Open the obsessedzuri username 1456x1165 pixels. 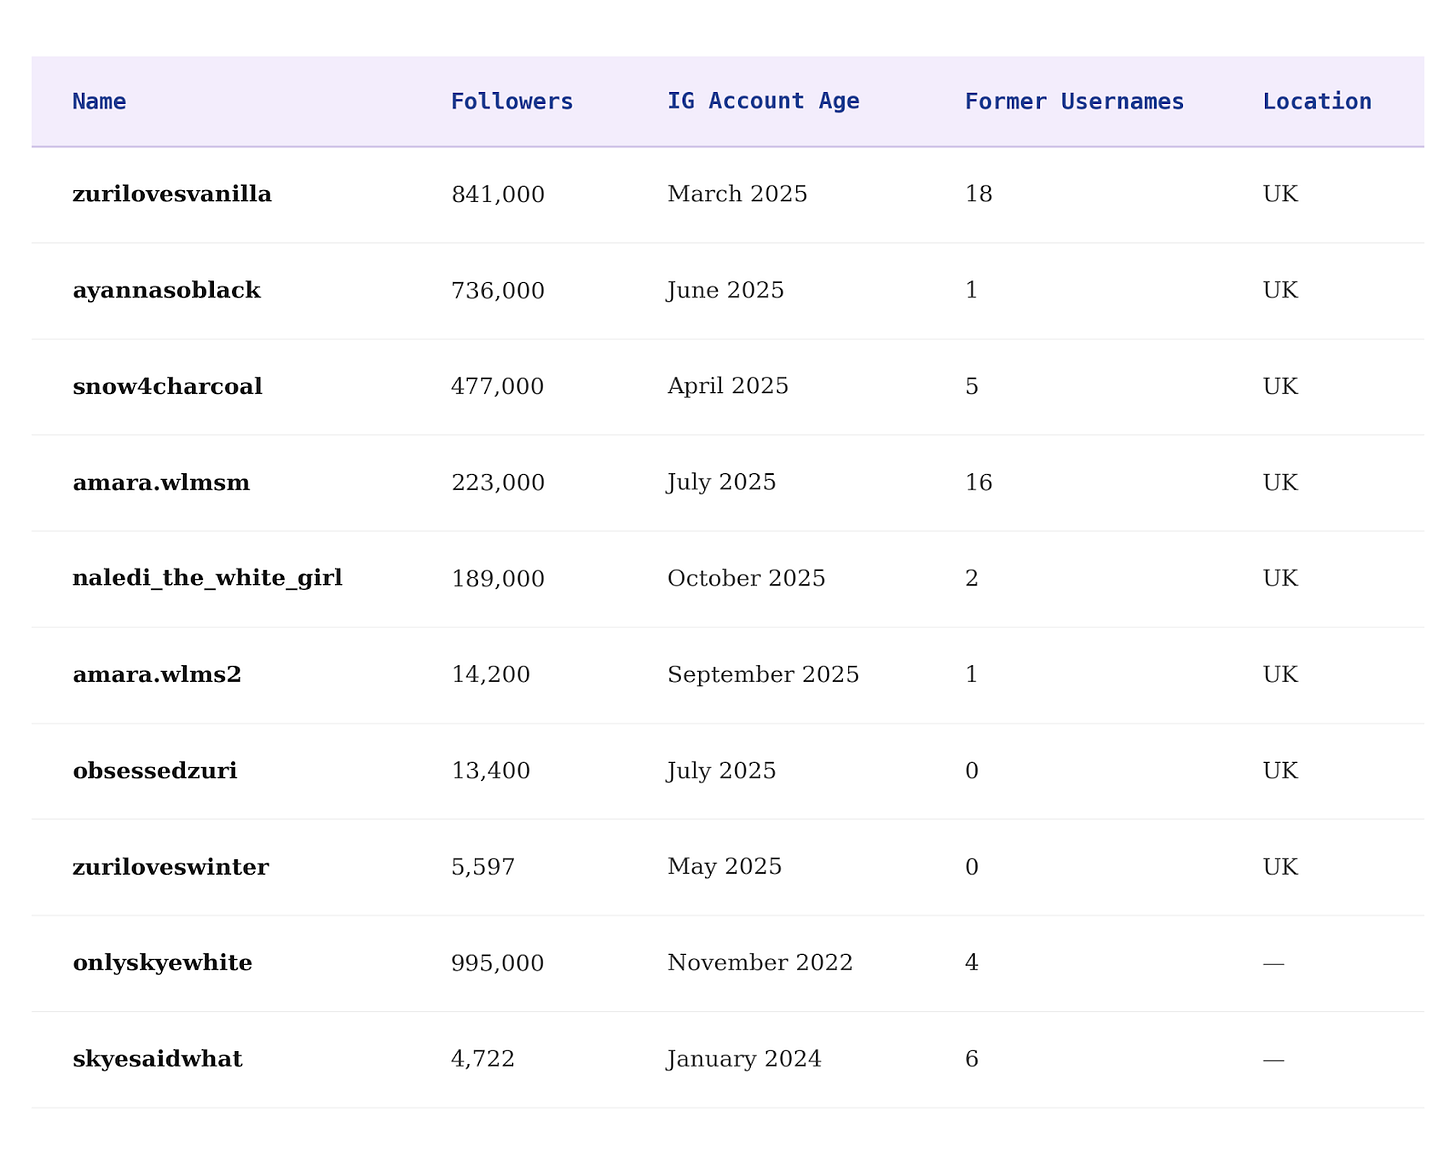click(x=155, y=771)
